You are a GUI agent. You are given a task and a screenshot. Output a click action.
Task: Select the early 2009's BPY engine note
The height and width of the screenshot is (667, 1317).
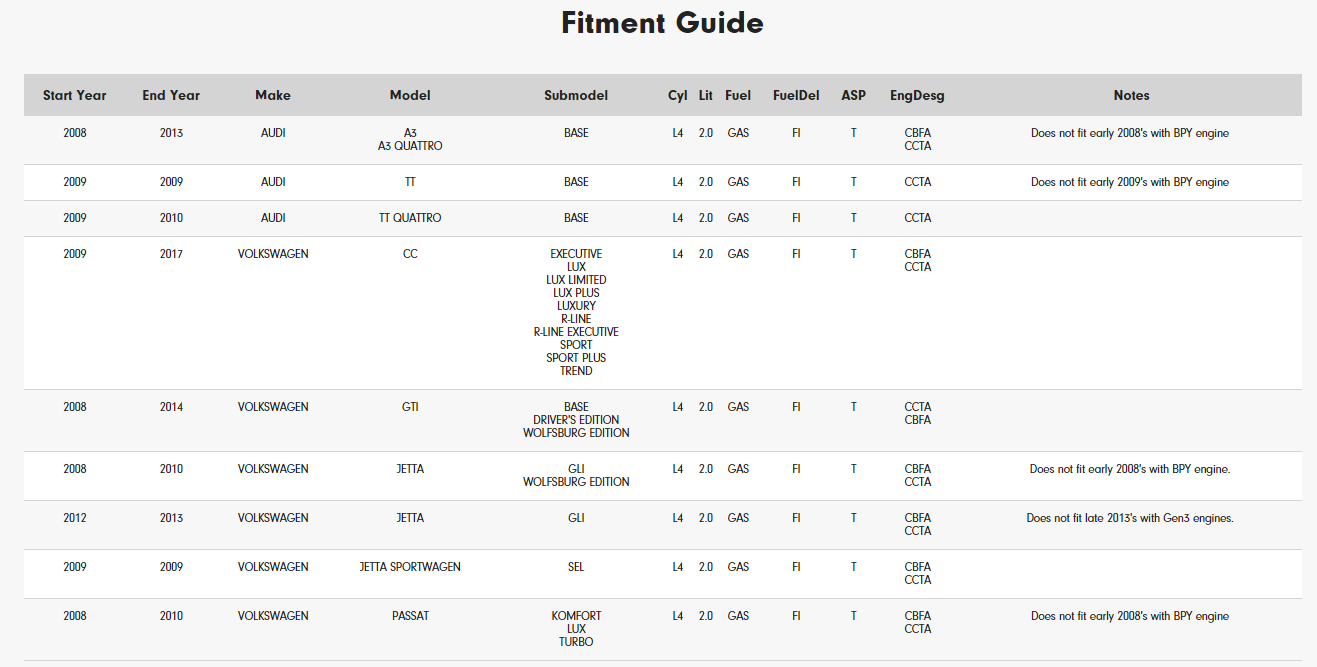tap(1130, 182)
